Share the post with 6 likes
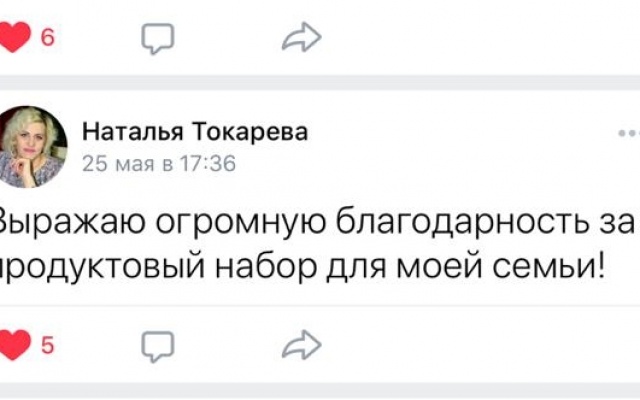Screen dimensions: 640x400 298,39
